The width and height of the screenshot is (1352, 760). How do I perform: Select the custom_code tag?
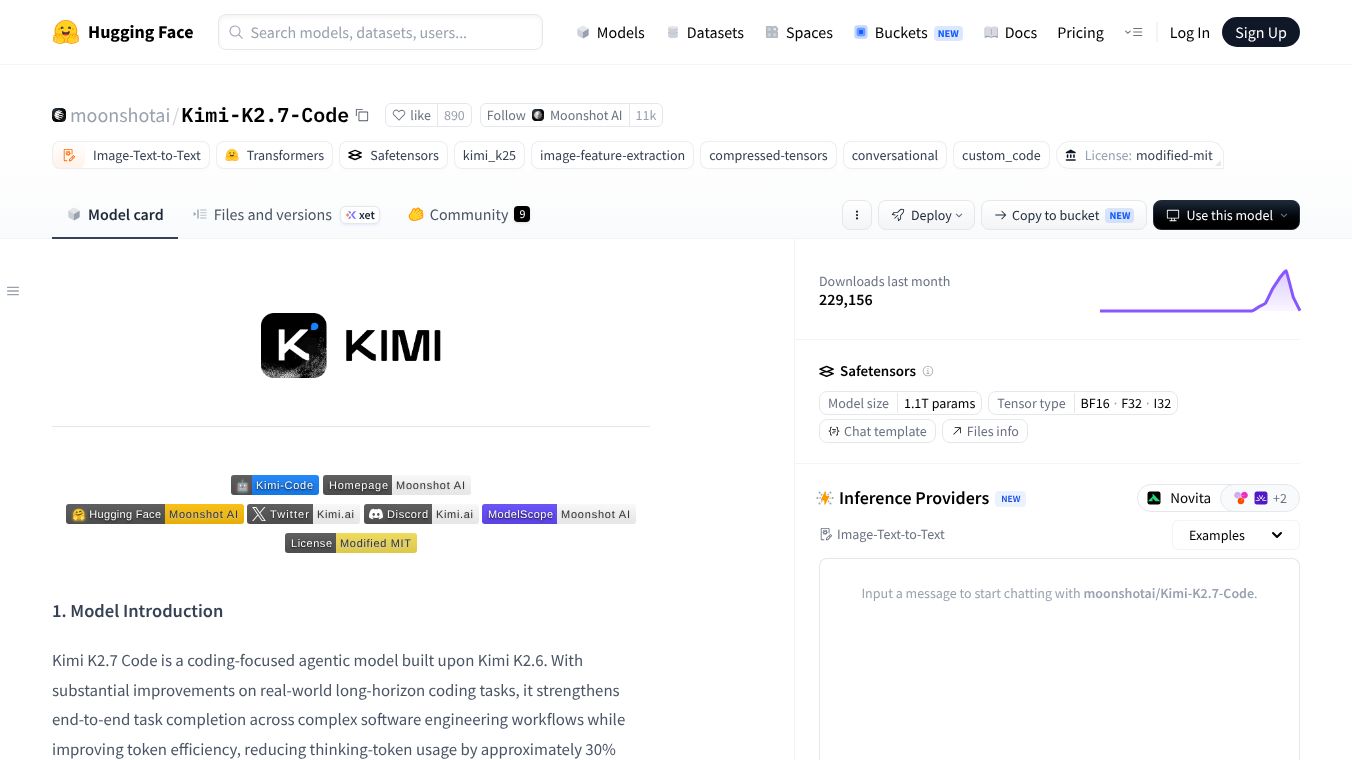pyautogui.click(x=1001, y=156)
